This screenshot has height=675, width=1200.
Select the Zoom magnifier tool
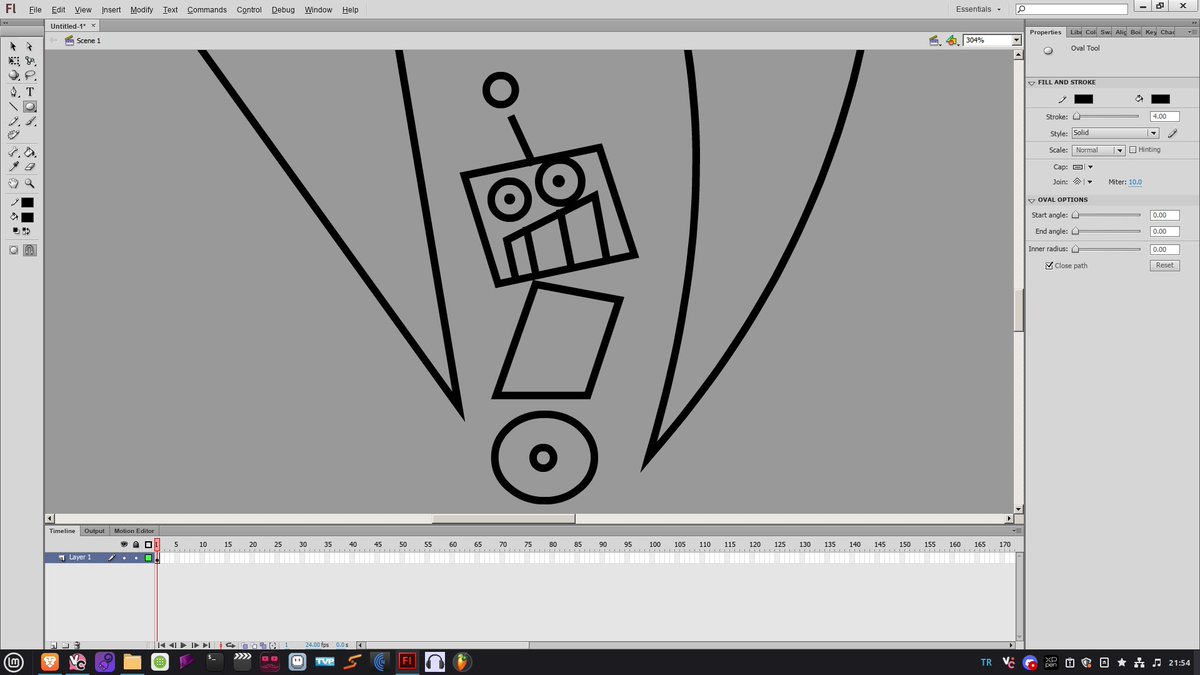click(30, 183)
